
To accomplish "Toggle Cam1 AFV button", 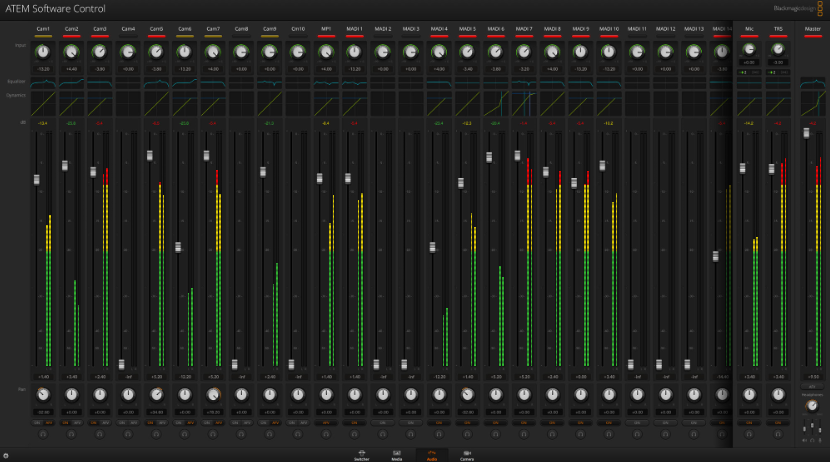I will point(49,422).
